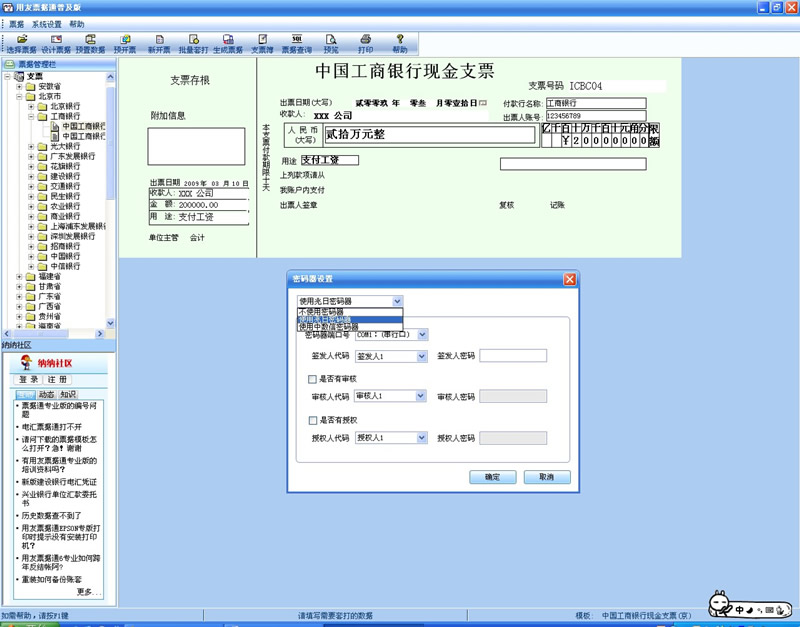Click the 纳纳社区 mascot logo
Screen dimensions: 800x627
click(26, 363)
